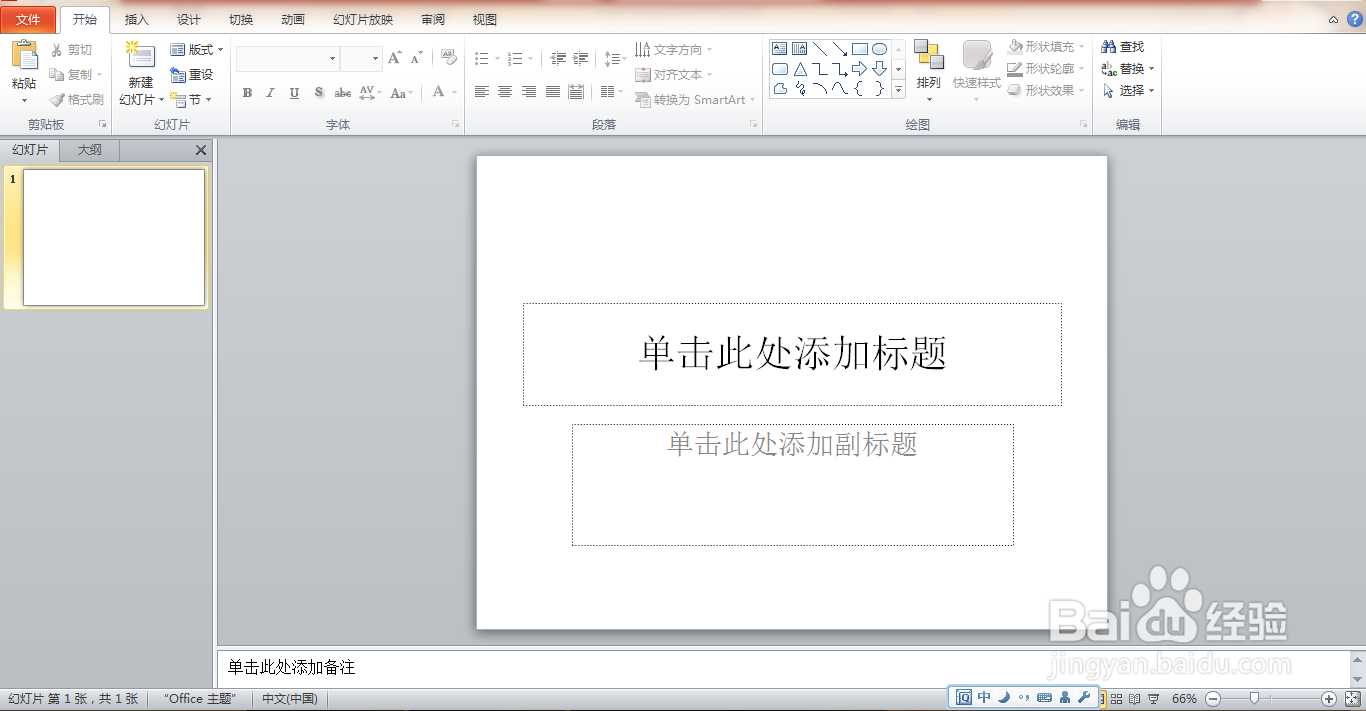The image size is (1366, 711).
Task: Select the horizontal Text Box shape
Action: tap(780, 48)
